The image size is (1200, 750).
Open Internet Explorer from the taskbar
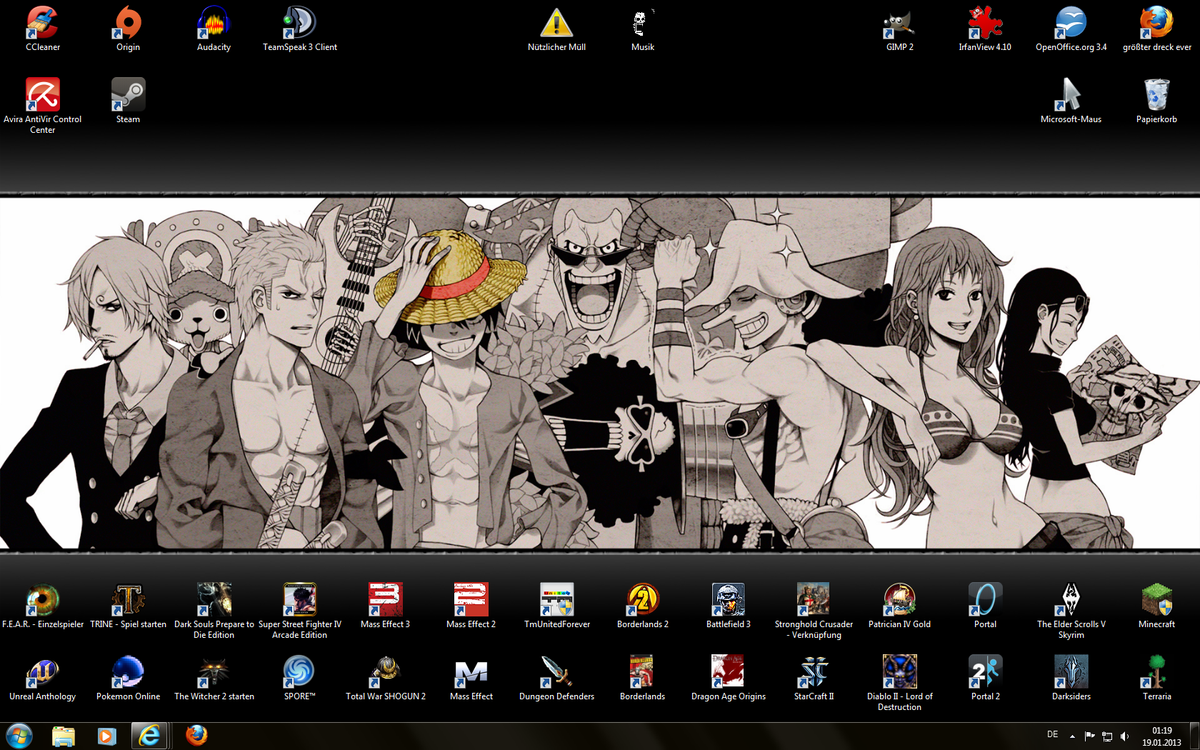tap(151, 736)
